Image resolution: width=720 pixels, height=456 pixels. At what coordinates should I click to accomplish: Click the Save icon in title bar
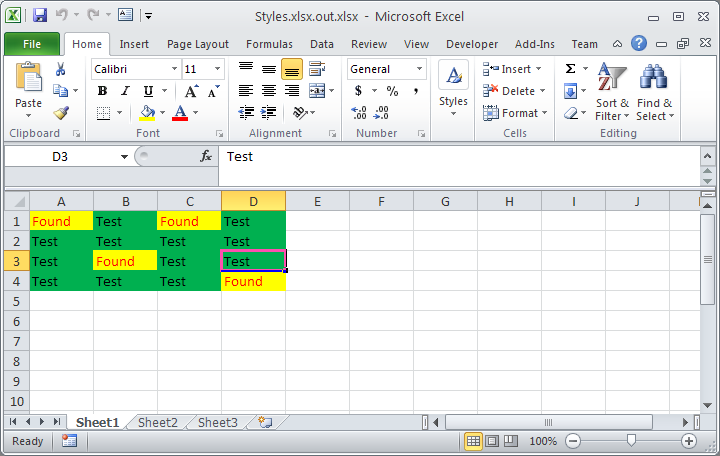click(x=39, y=15)
